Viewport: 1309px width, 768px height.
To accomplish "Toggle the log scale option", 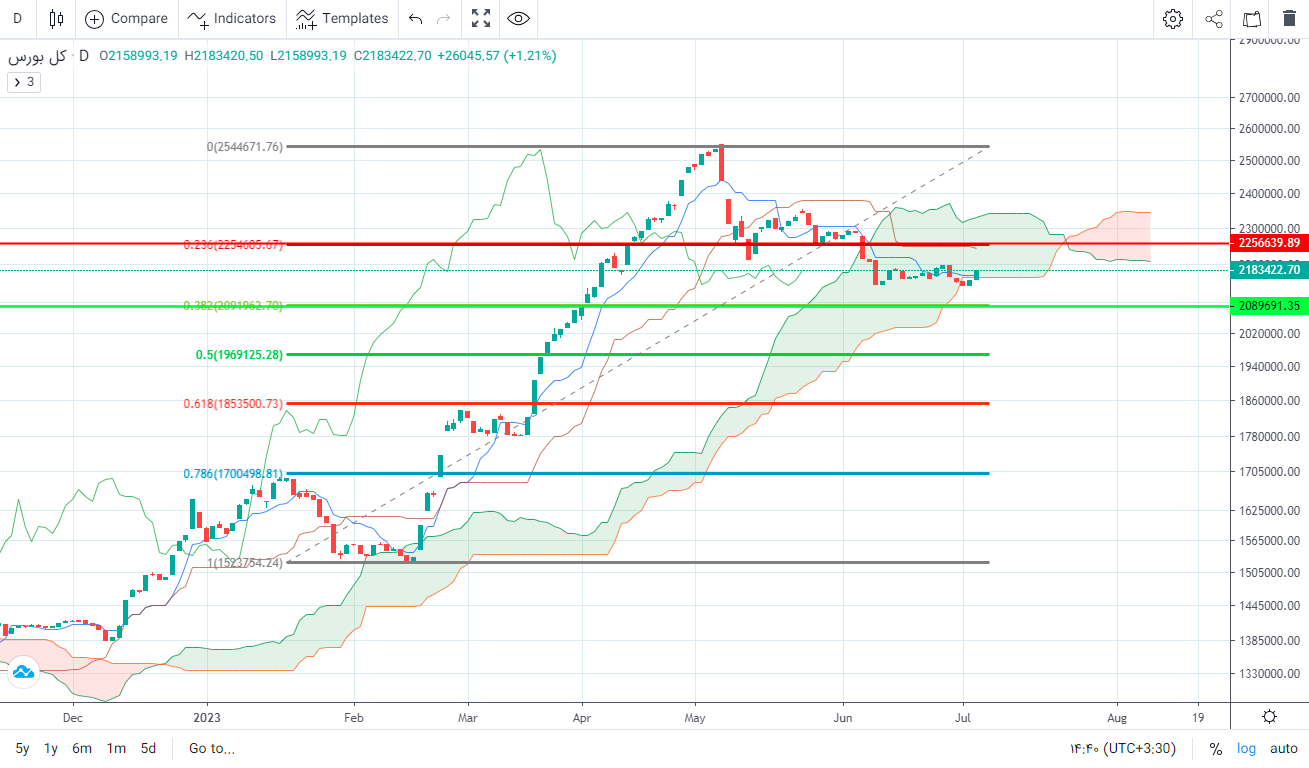I will click(x=1246, y=748).
